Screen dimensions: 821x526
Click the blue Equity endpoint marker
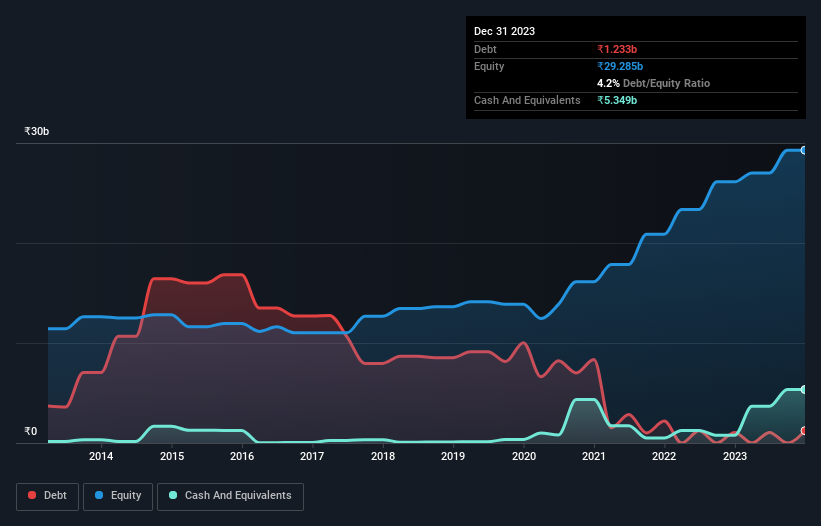804,150
